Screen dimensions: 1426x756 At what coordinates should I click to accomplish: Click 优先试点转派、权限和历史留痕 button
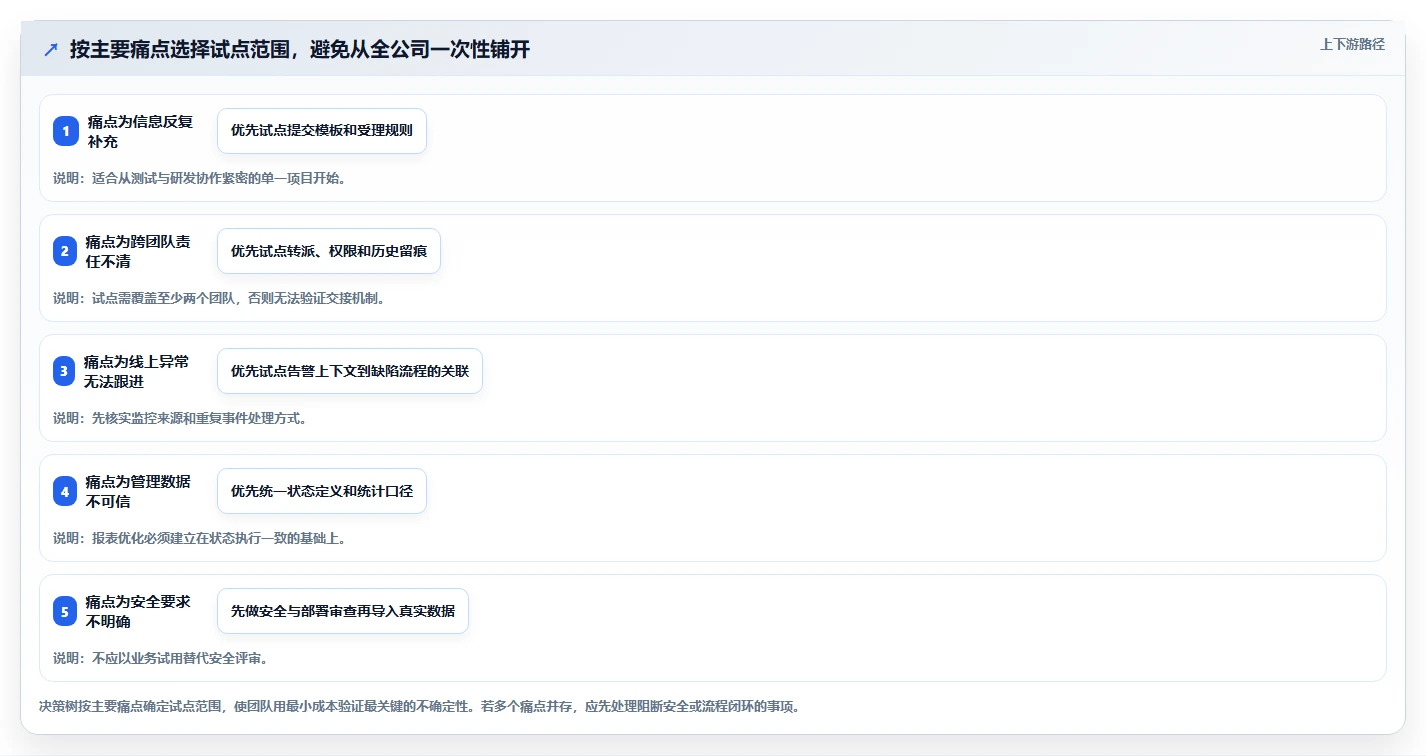329,251
